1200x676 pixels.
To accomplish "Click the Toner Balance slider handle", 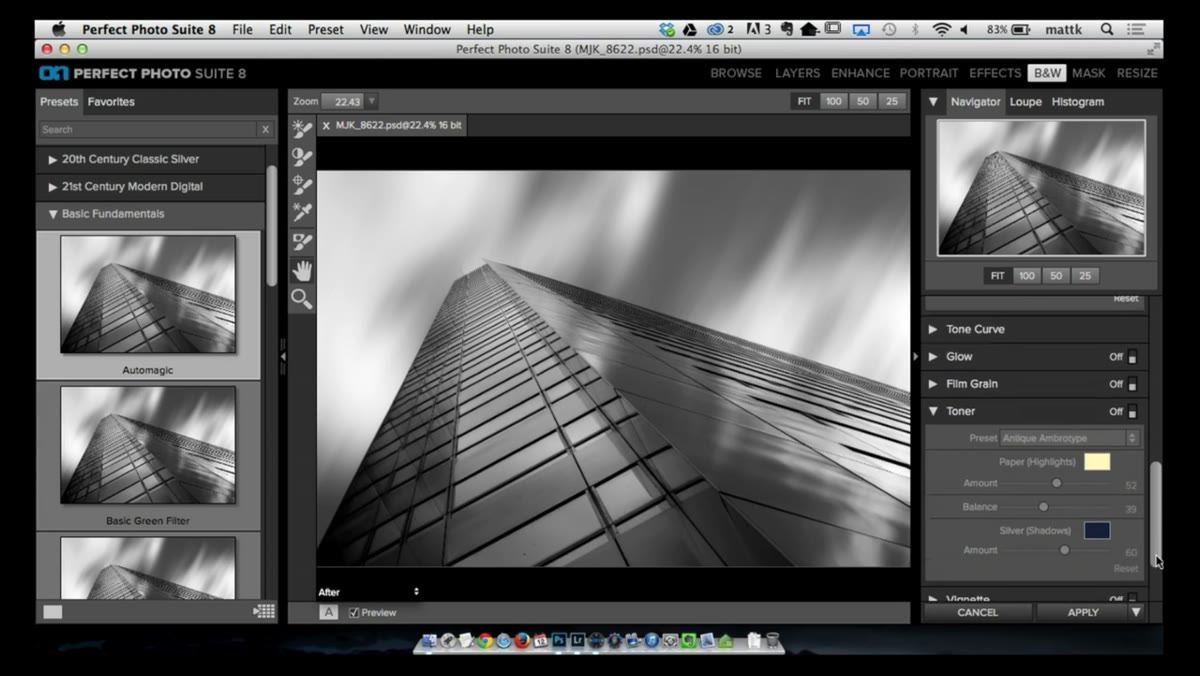I will (x=1043, y=508).
